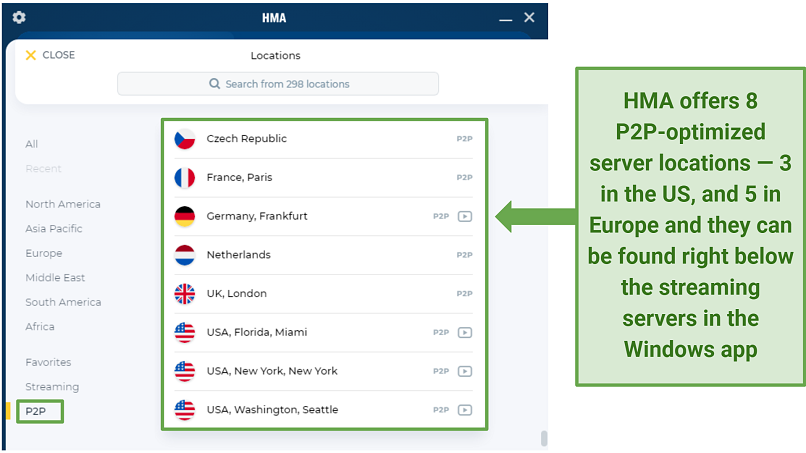Show Favorites locations
Screen dimensions: 806x453
[48, 363]
